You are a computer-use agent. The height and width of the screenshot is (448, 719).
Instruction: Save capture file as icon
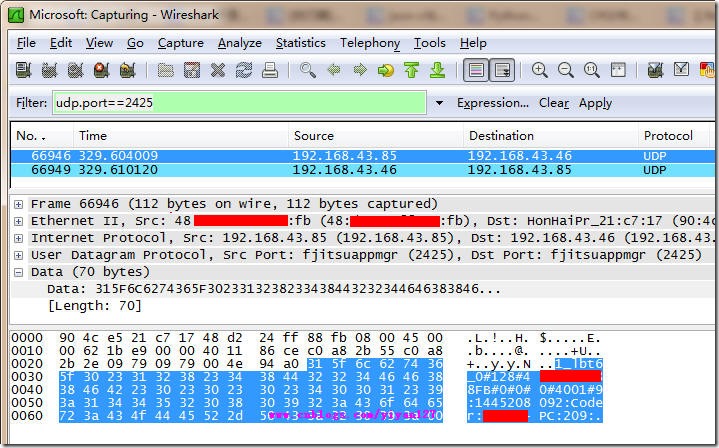pos(192,70)
